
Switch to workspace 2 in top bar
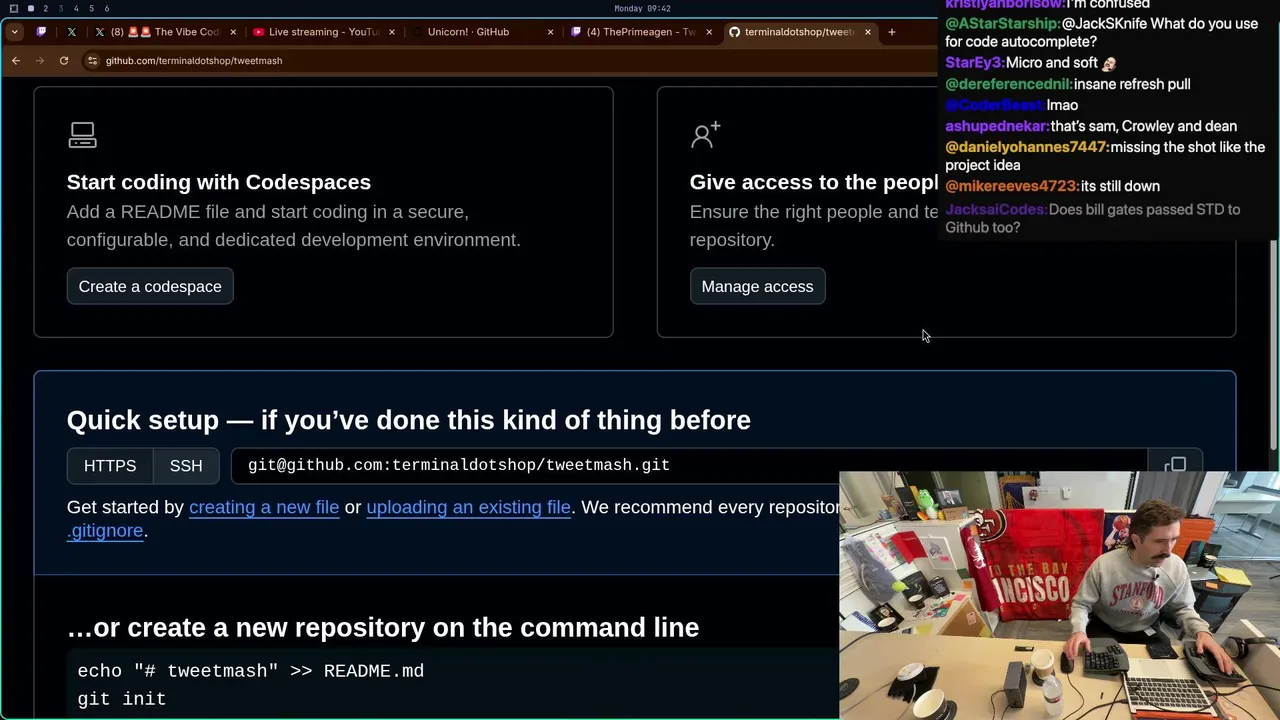tap(45, 9)
